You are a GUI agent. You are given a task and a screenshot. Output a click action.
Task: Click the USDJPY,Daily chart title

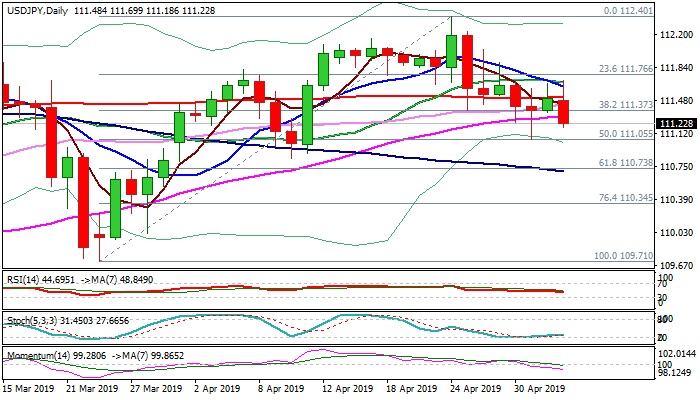tap(40, 8)
